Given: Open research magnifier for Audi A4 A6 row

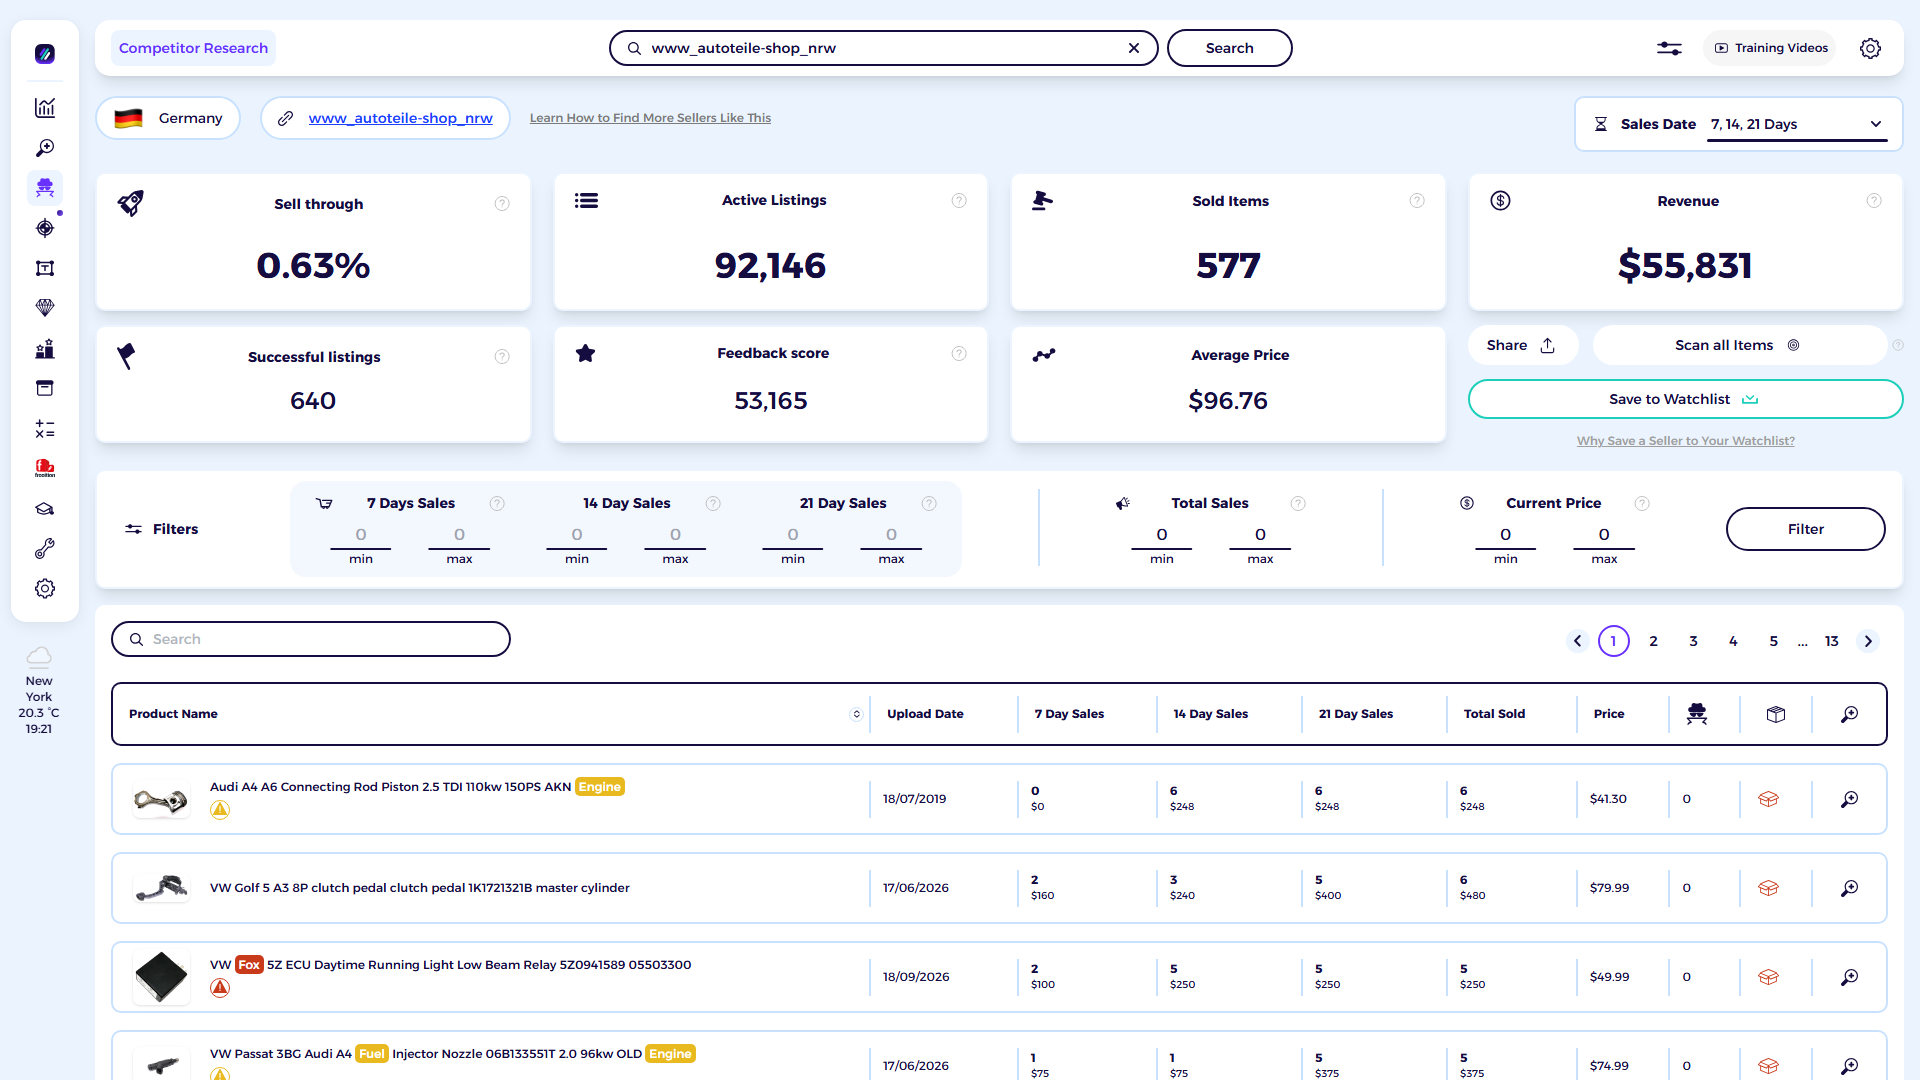Looking at the screenshot, I should (1850, 799).
